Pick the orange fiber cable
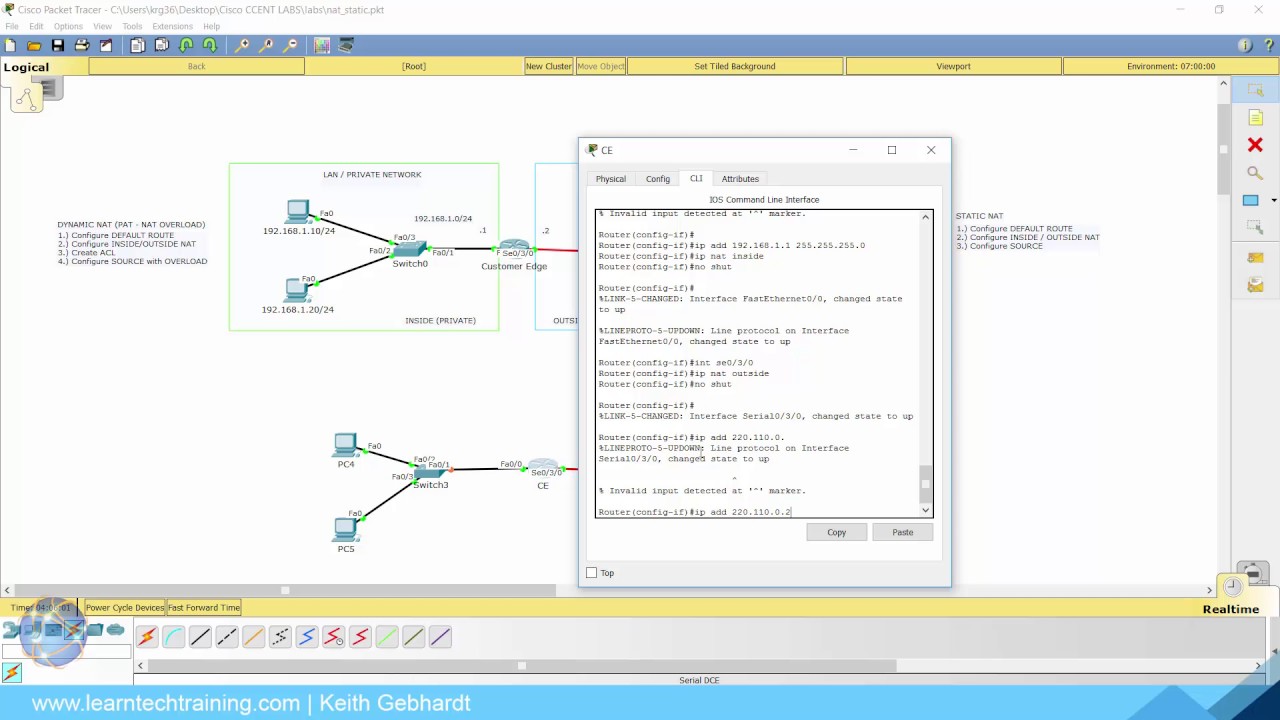The height and width of the screenshot is (720, 1280). click(254, 637)
